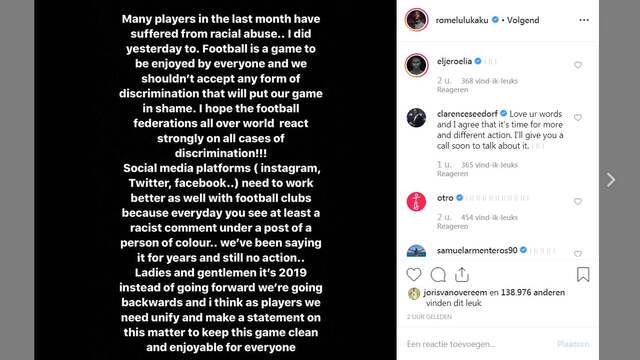The image size is (640, 360).
Task: Open the comment speech bubble icon
Action: 438,275
